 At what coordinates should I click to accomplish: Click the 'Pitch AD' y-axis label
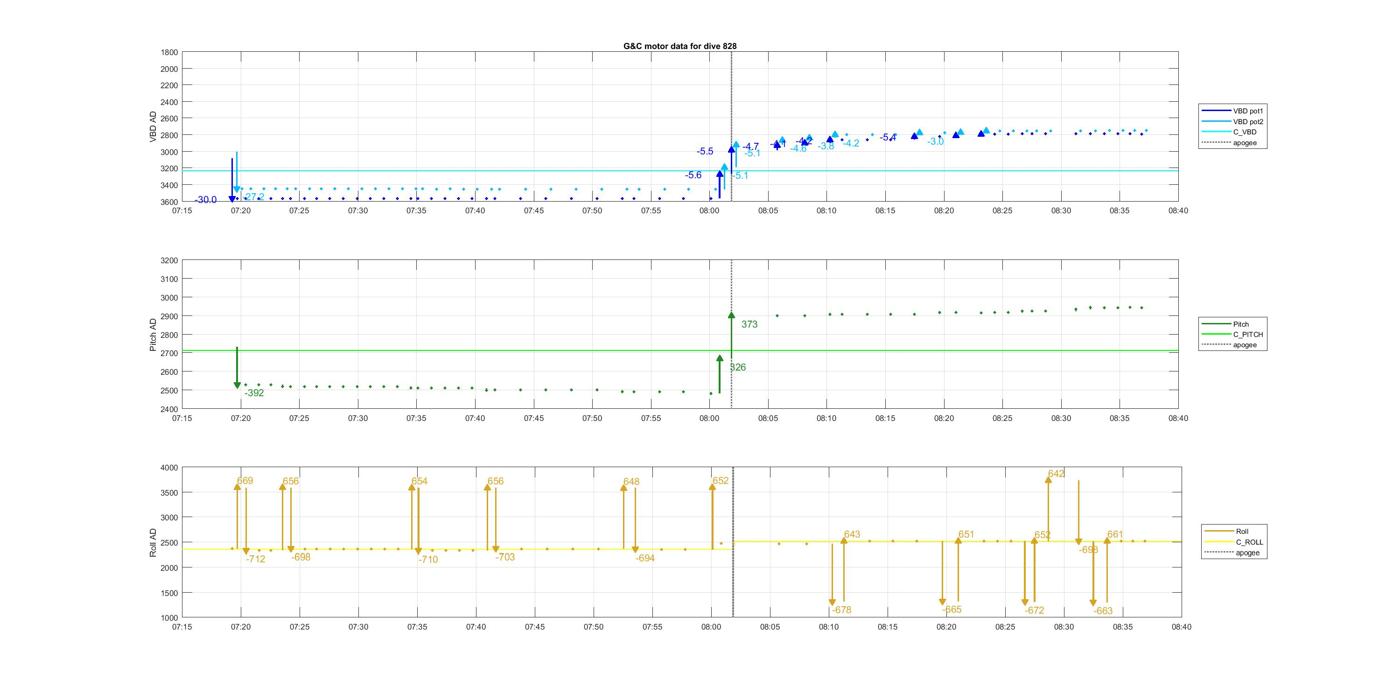point(154,335)
